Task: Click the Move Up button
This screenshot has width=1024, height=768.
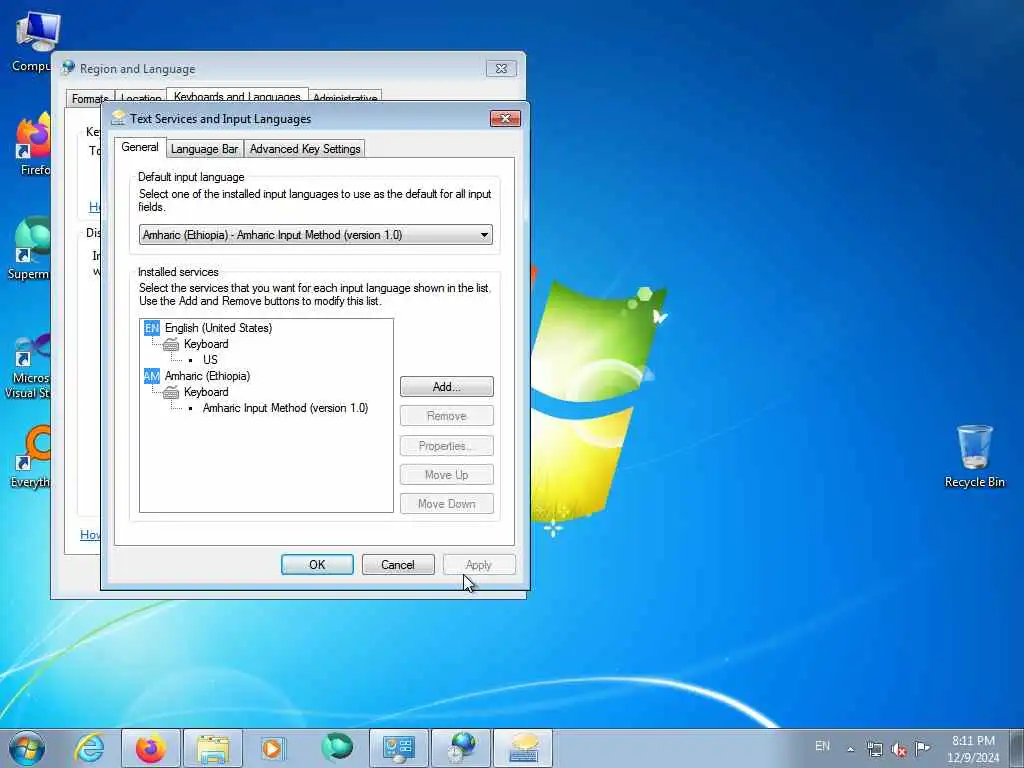Action: 447,475
